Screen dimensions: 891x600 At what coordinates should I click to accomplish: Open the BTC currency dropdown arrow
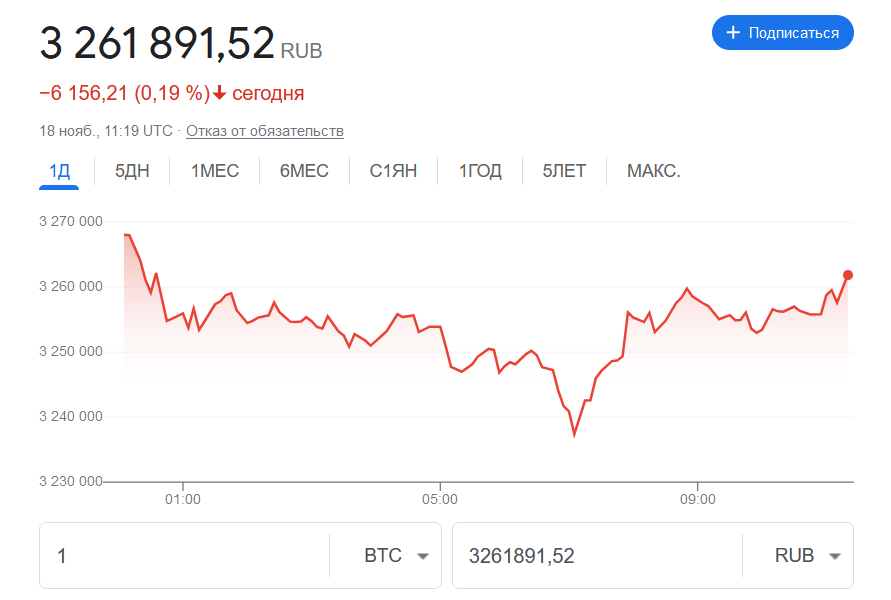point(422,556)
